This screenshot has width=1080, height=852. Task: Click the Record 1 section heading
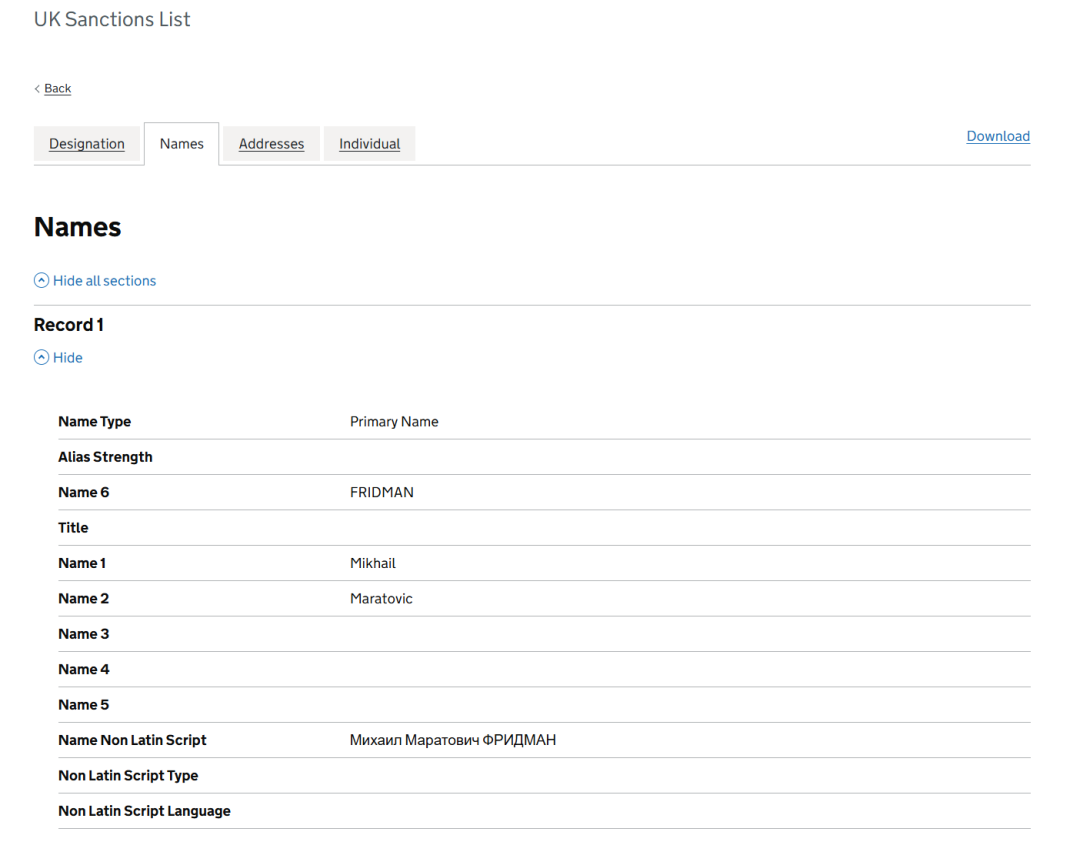pos(69,325)
